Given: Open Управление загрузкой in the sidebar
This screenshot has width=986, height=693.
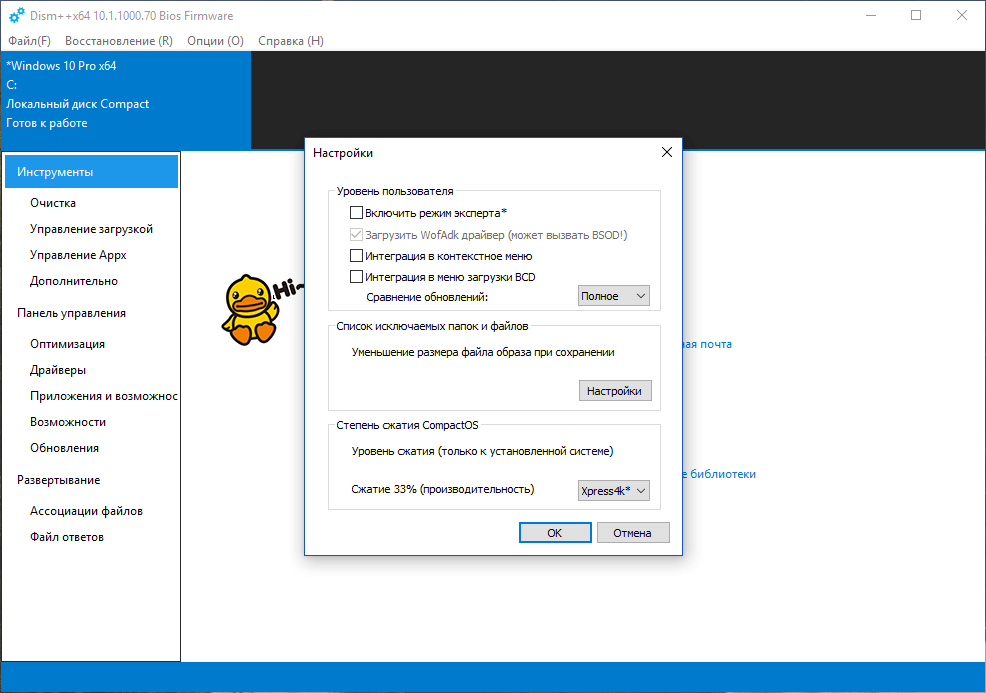Looking at the screenshot, I should click(91, 229).
